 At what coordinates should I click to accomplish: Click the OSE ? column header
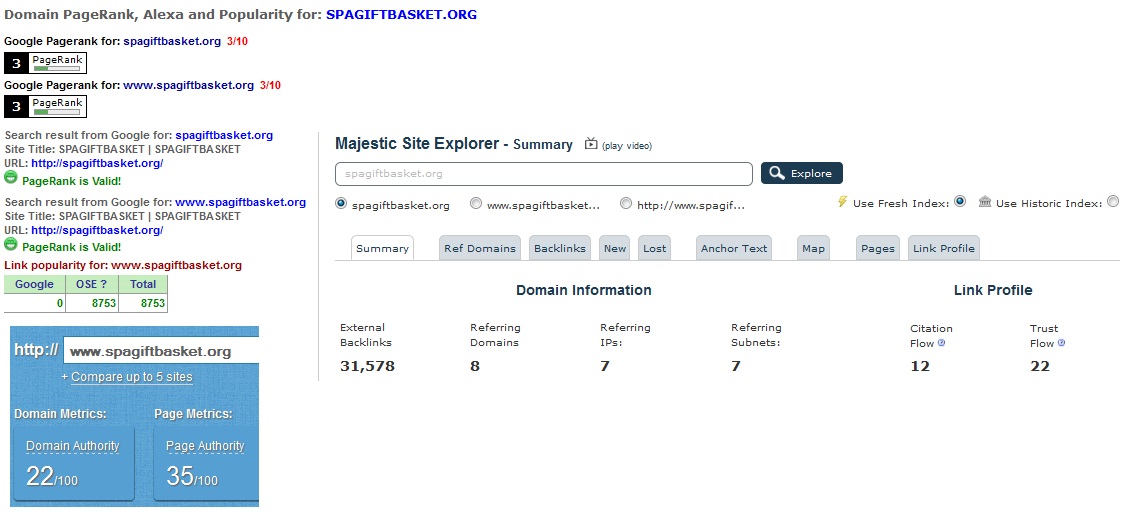point(92,284)
